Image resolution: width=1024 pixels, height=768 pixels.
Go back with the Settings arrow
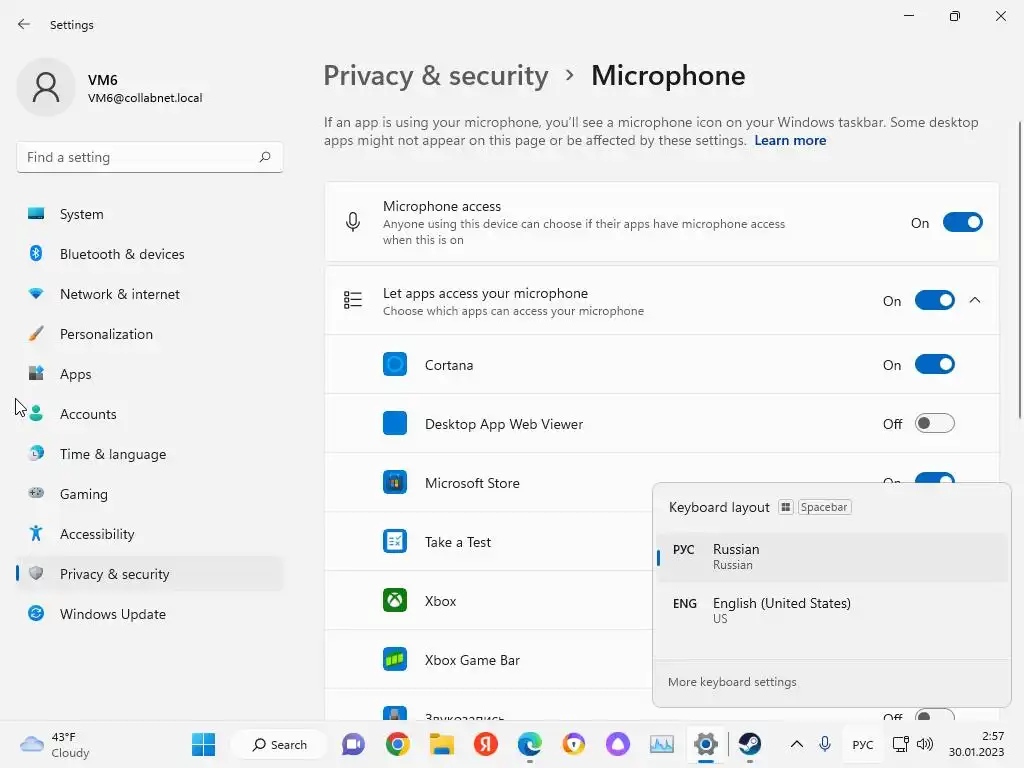[x=24, y=24]
